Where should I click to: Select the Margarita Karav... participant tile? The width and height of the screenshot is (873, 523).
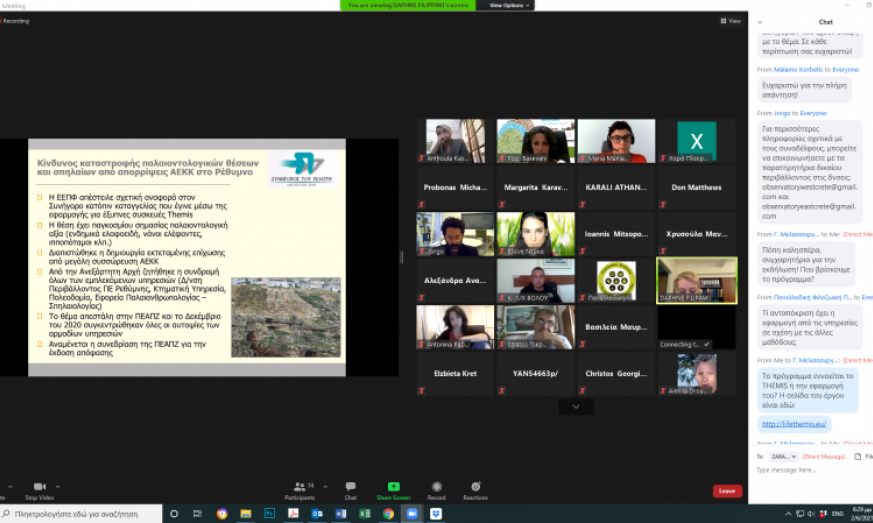(x=535, y=187)
